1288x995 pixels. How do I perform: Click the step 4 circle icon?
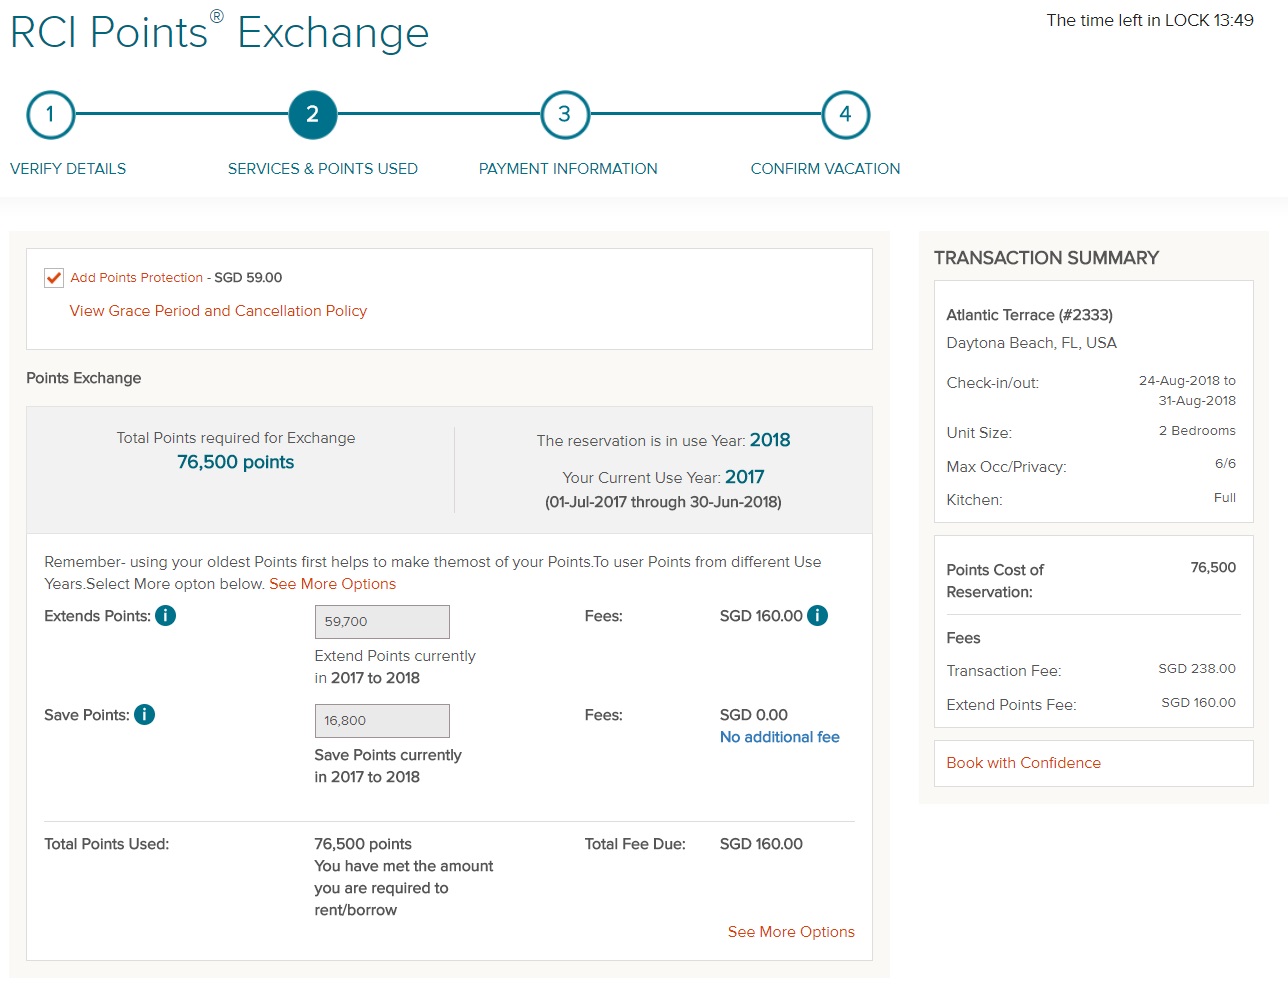point(846,115)
